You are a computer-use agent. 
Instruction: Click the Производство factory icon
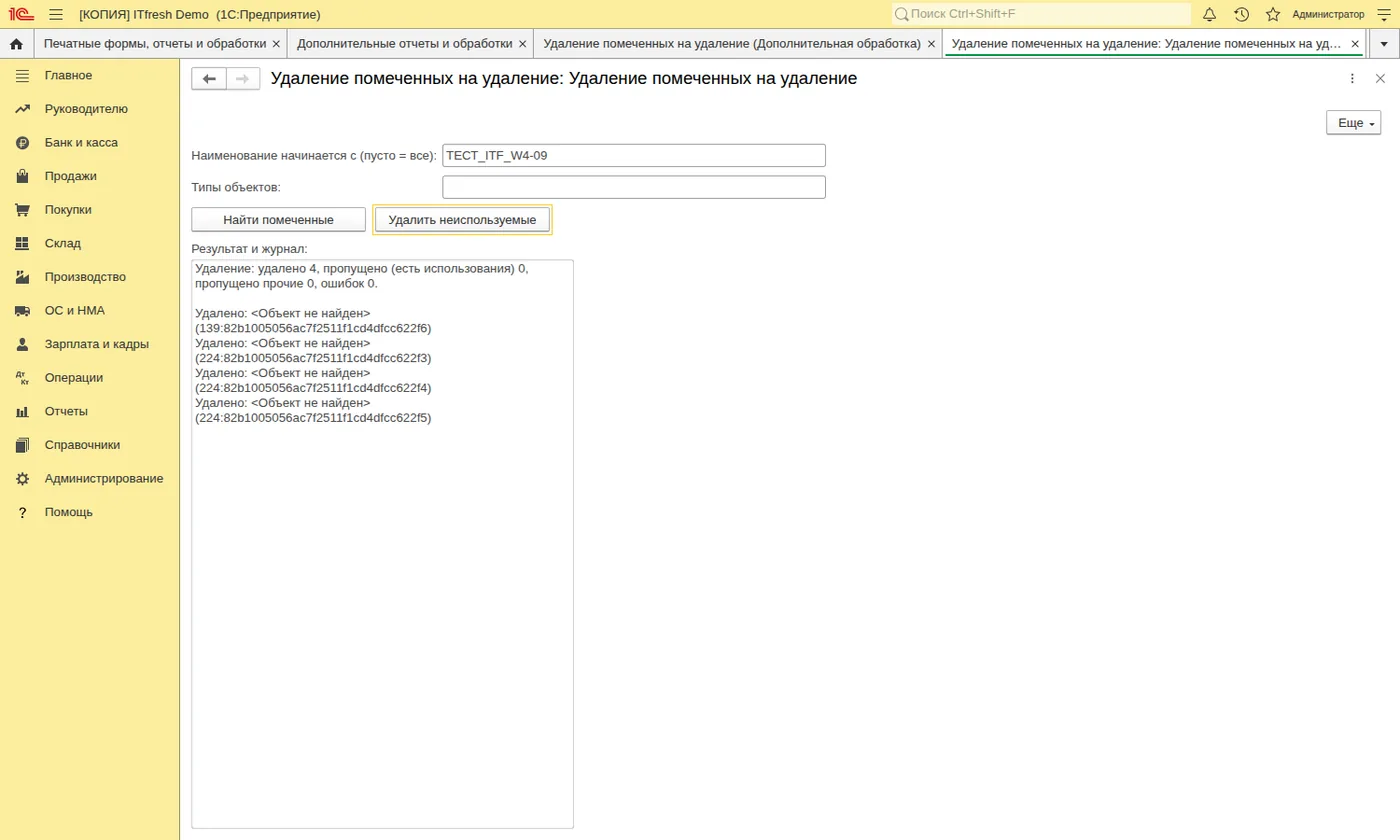pos(22,277)
